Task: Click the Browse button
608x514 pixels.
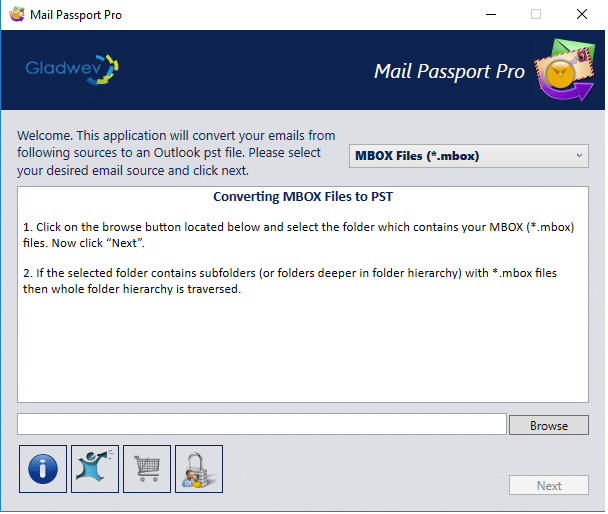Action: pos(549,427)
